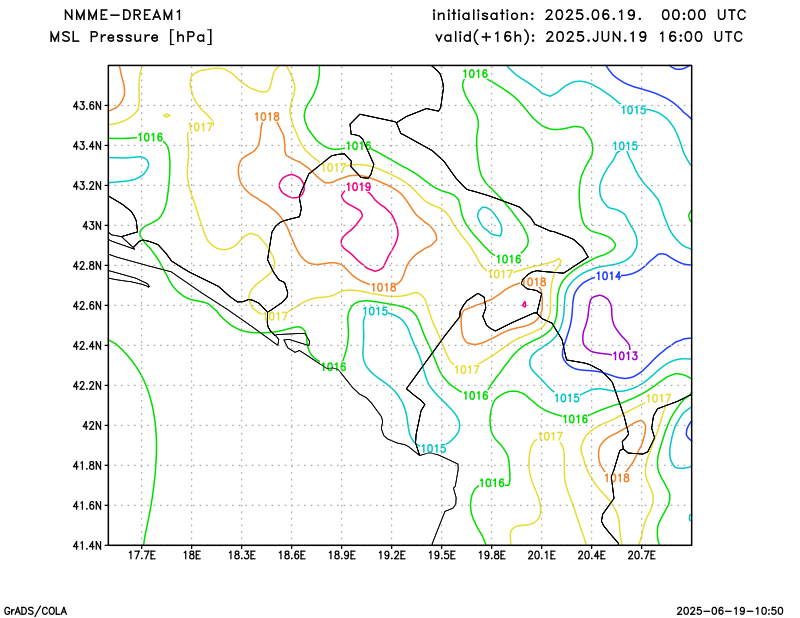Click the 41.4N latitude label

87,545
